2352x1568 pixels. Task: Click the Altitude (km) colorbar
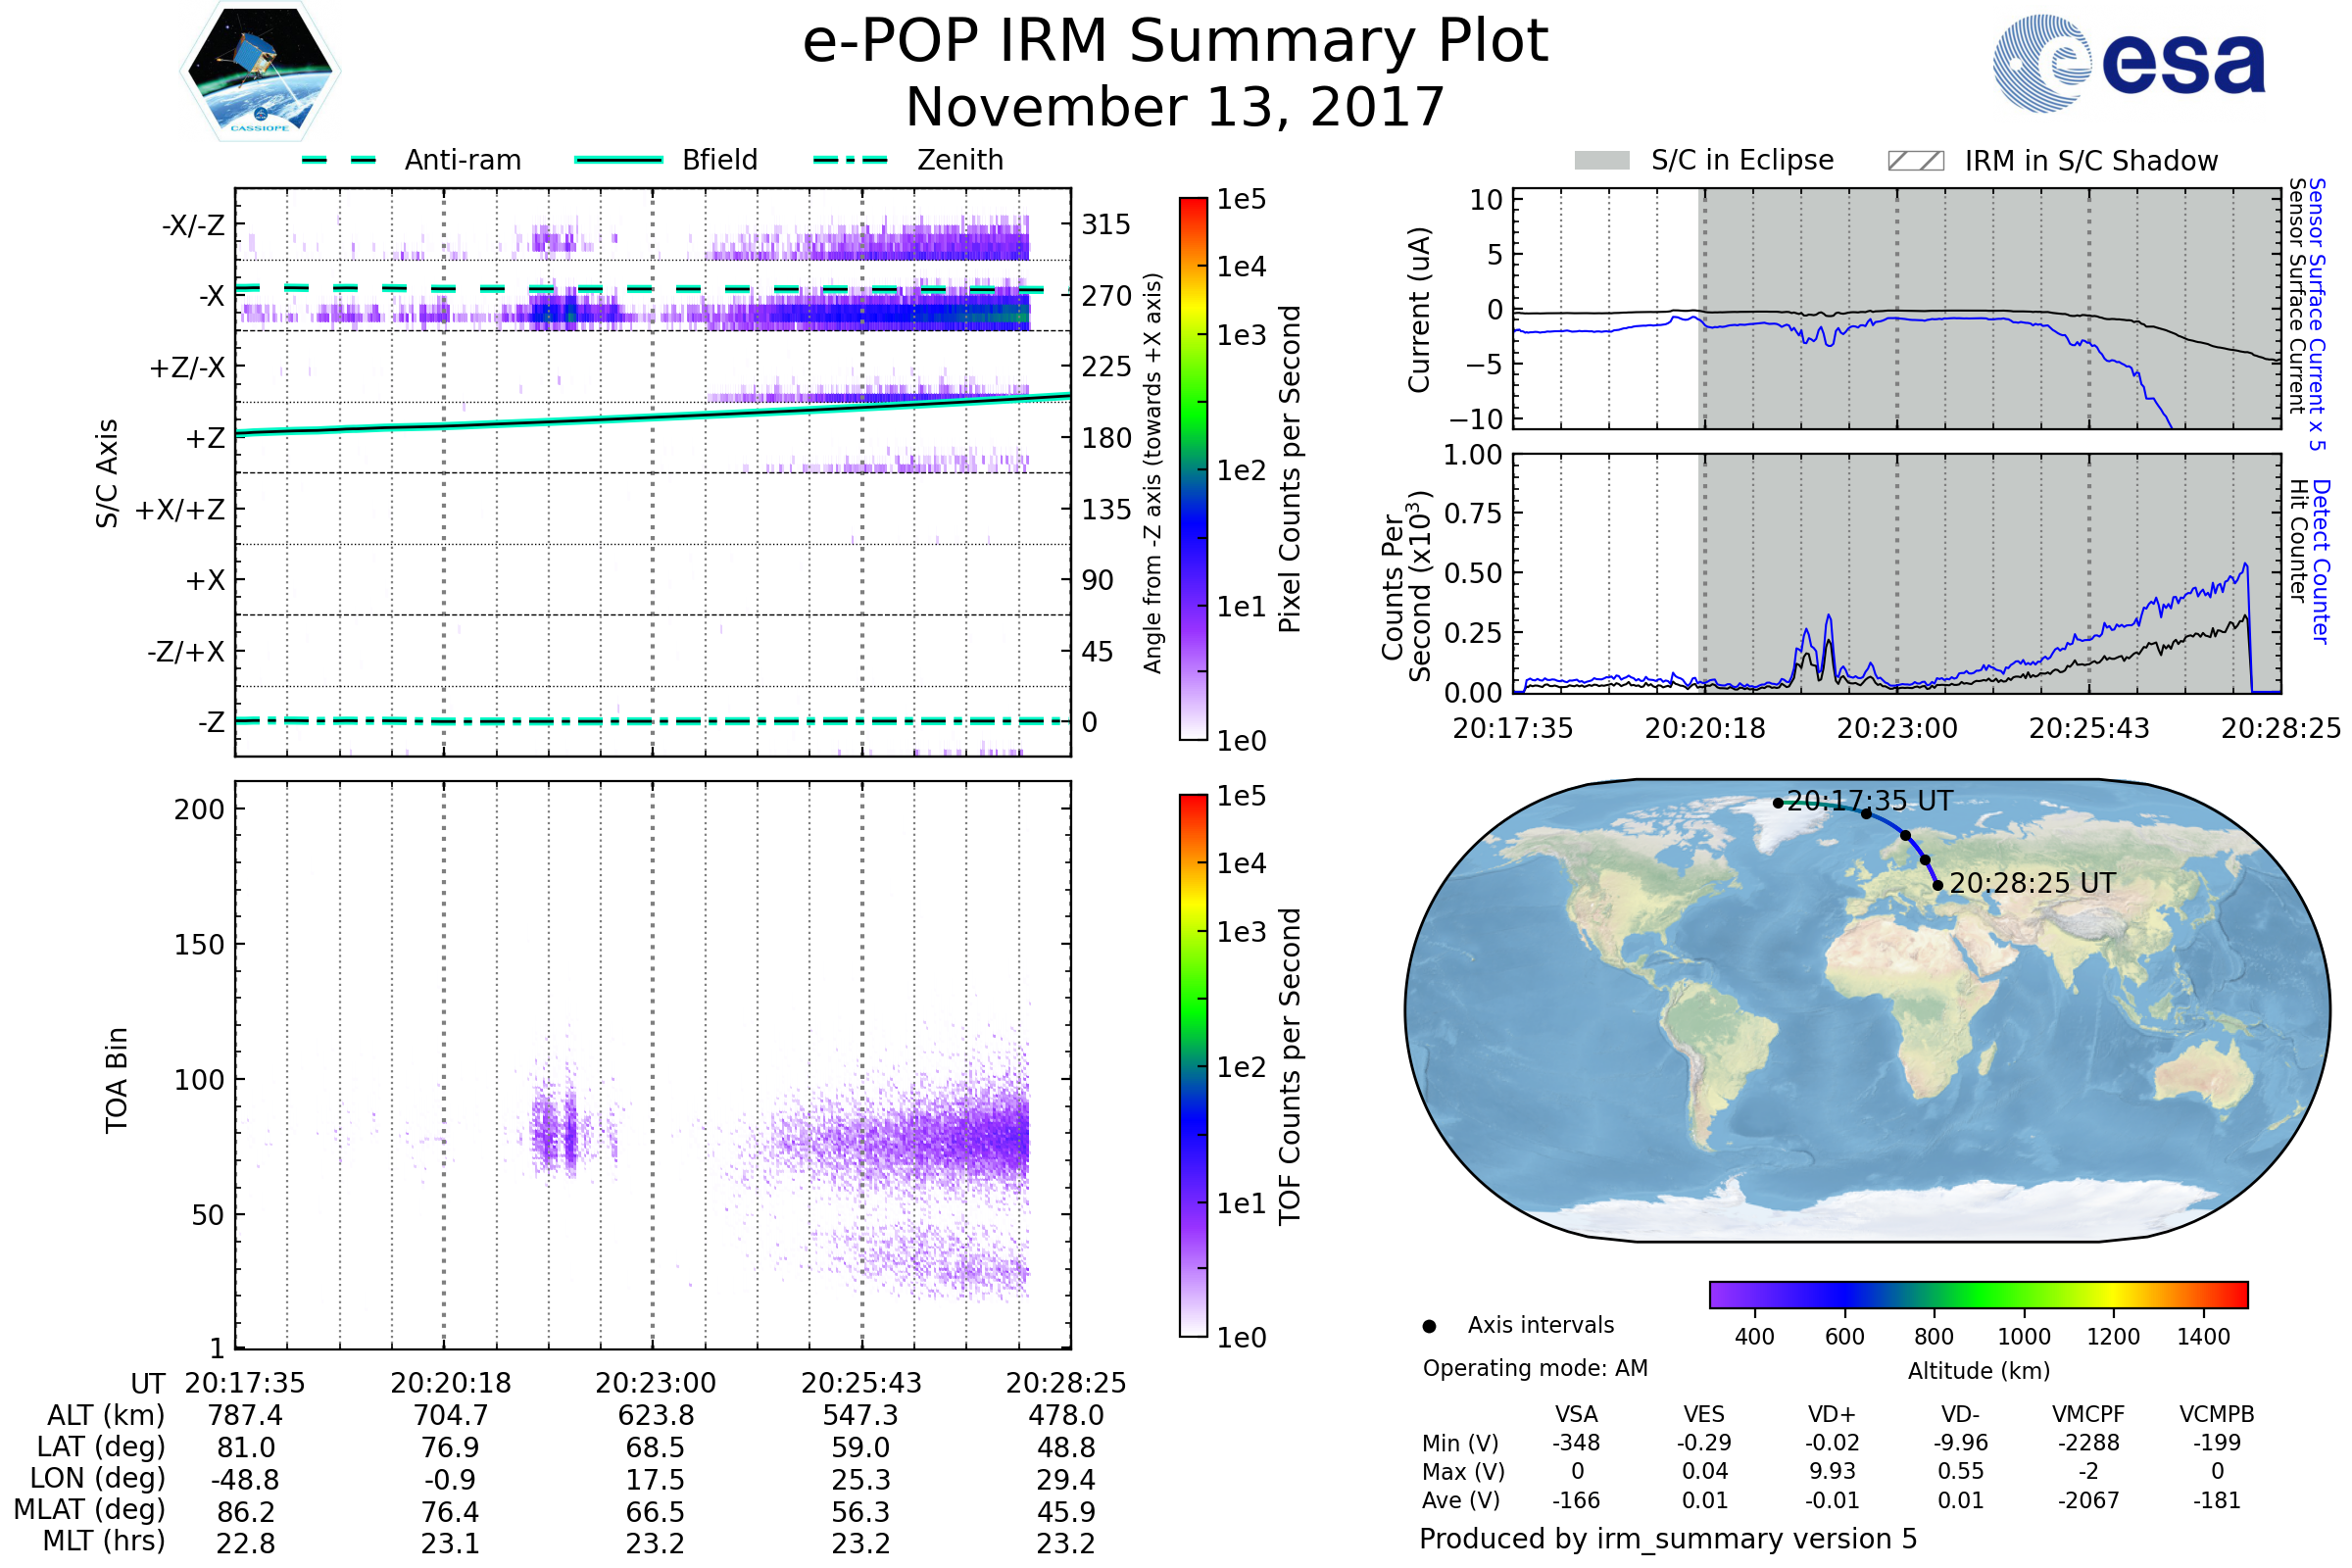pyautogui.click(x=1978, y=1294)
